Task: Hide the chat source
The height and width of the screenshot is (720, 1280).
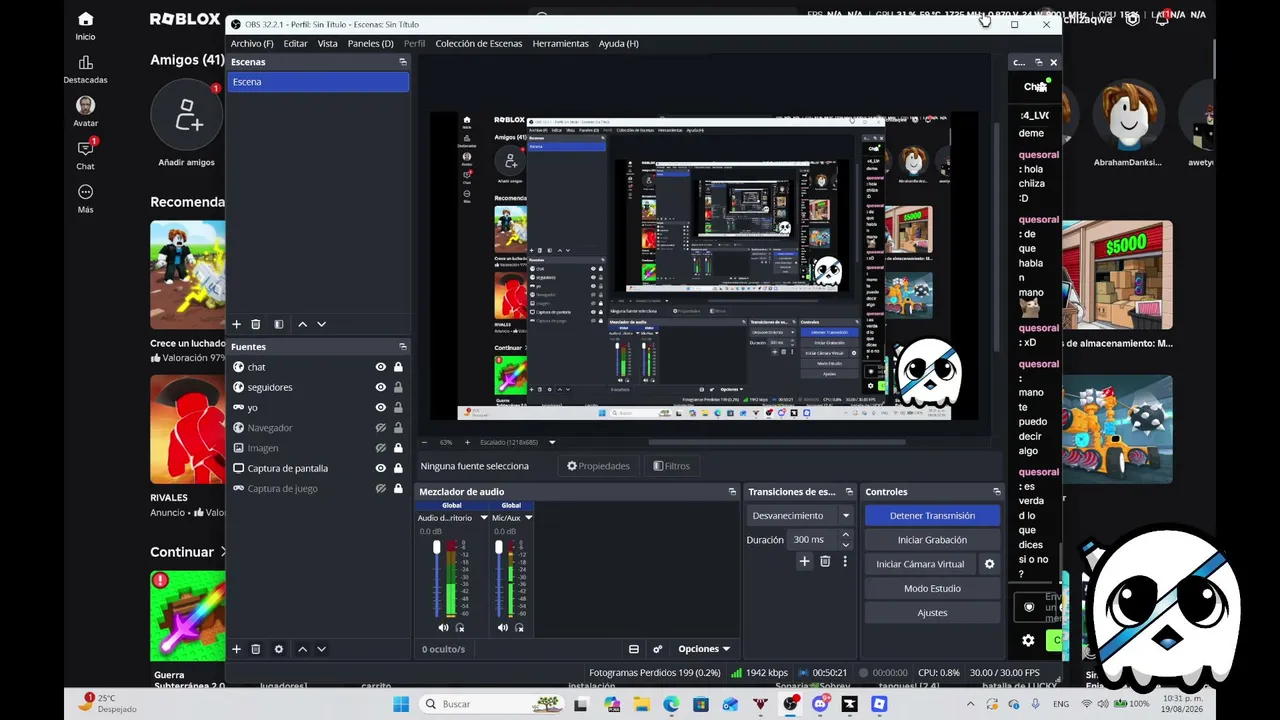Action: click(x=381, y=367)
